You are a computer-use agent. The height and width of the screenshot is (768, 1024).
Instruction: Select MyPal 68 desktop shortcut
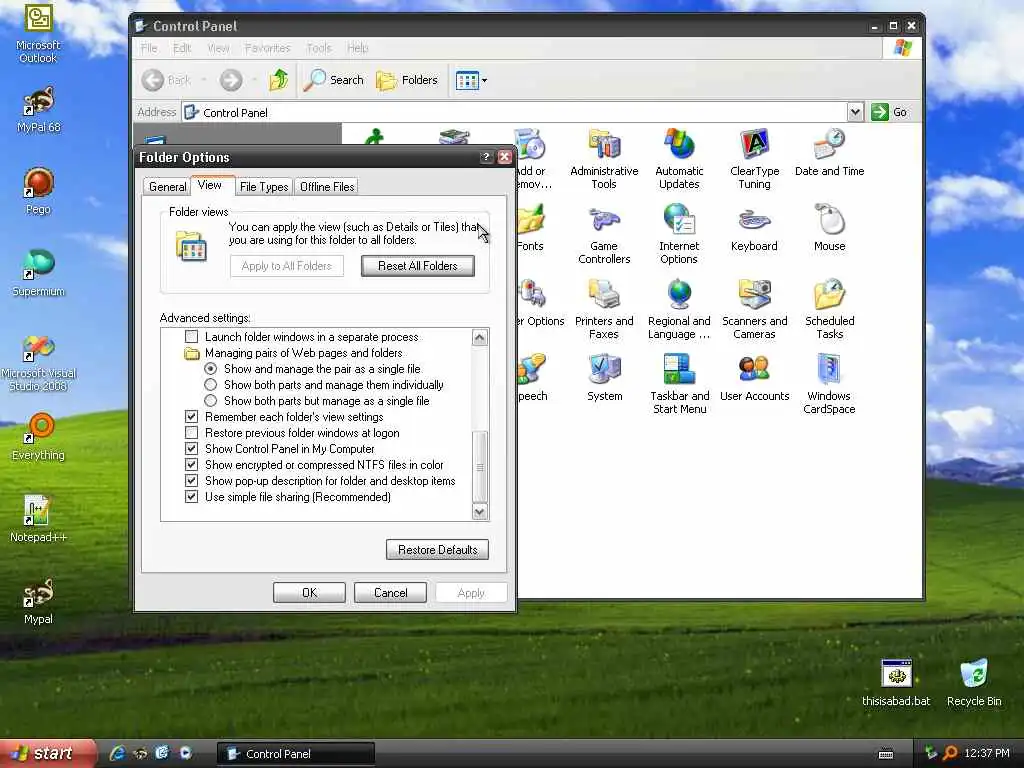(38, 110)
